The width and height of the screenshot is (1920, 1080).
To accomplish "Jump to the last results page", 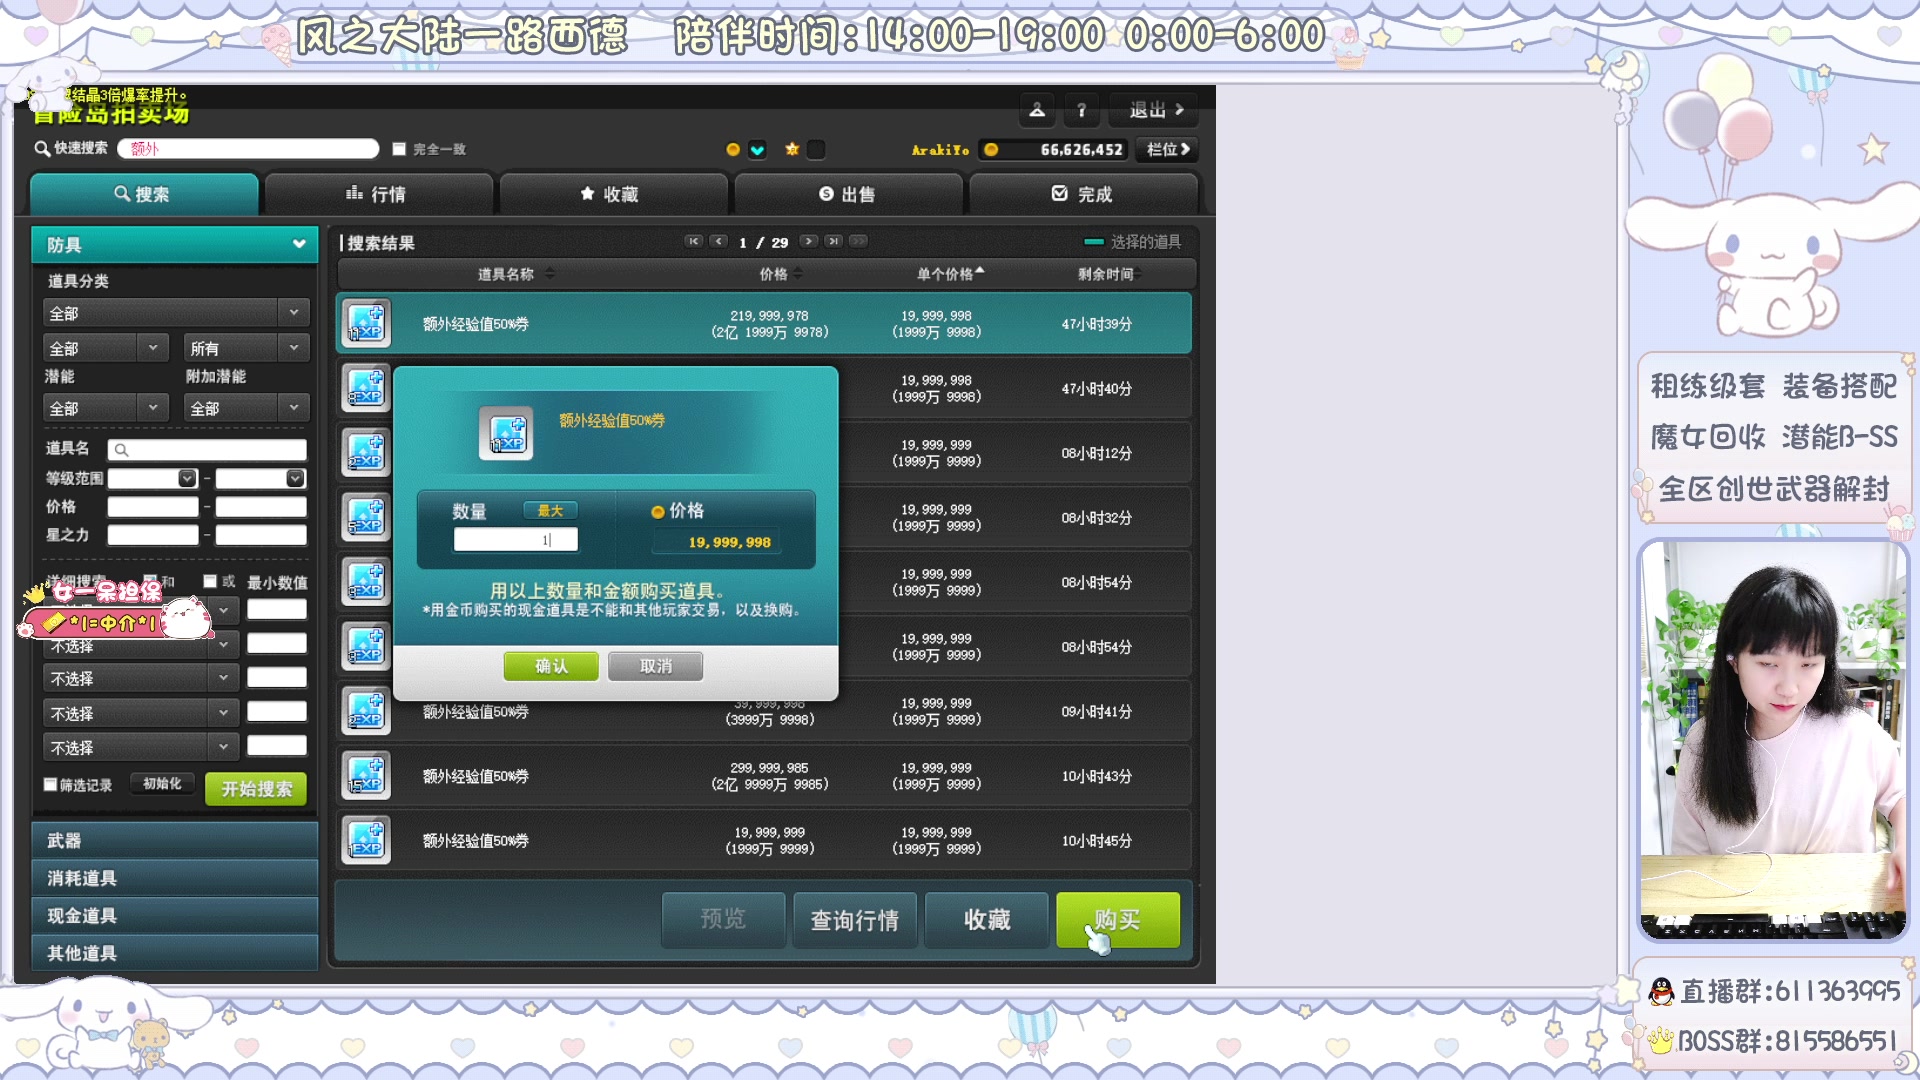I will tap(833, 241).
